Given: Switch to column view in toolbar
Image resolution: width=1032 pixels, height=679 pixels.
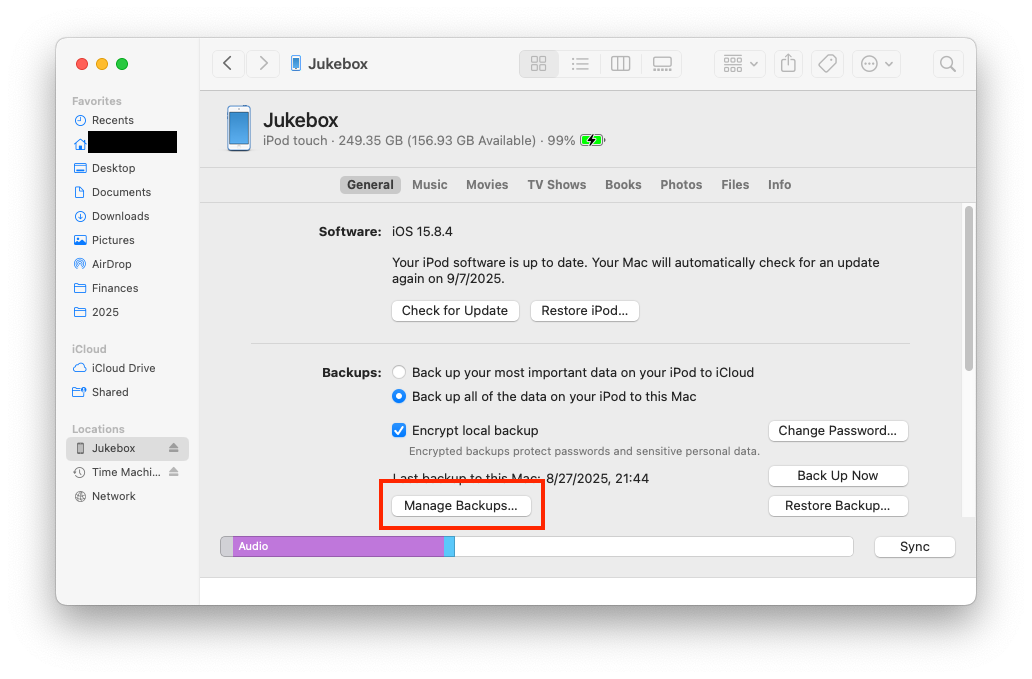Looking at the screenshot, I should [621, 64].
